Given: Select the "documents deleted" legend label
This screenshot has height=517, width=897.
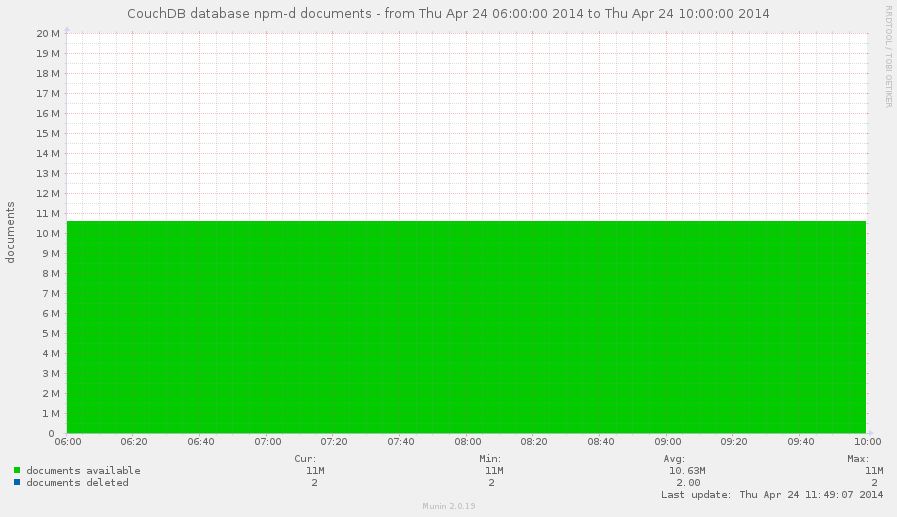Looking at the screenshot, I should tap(77, 483).
